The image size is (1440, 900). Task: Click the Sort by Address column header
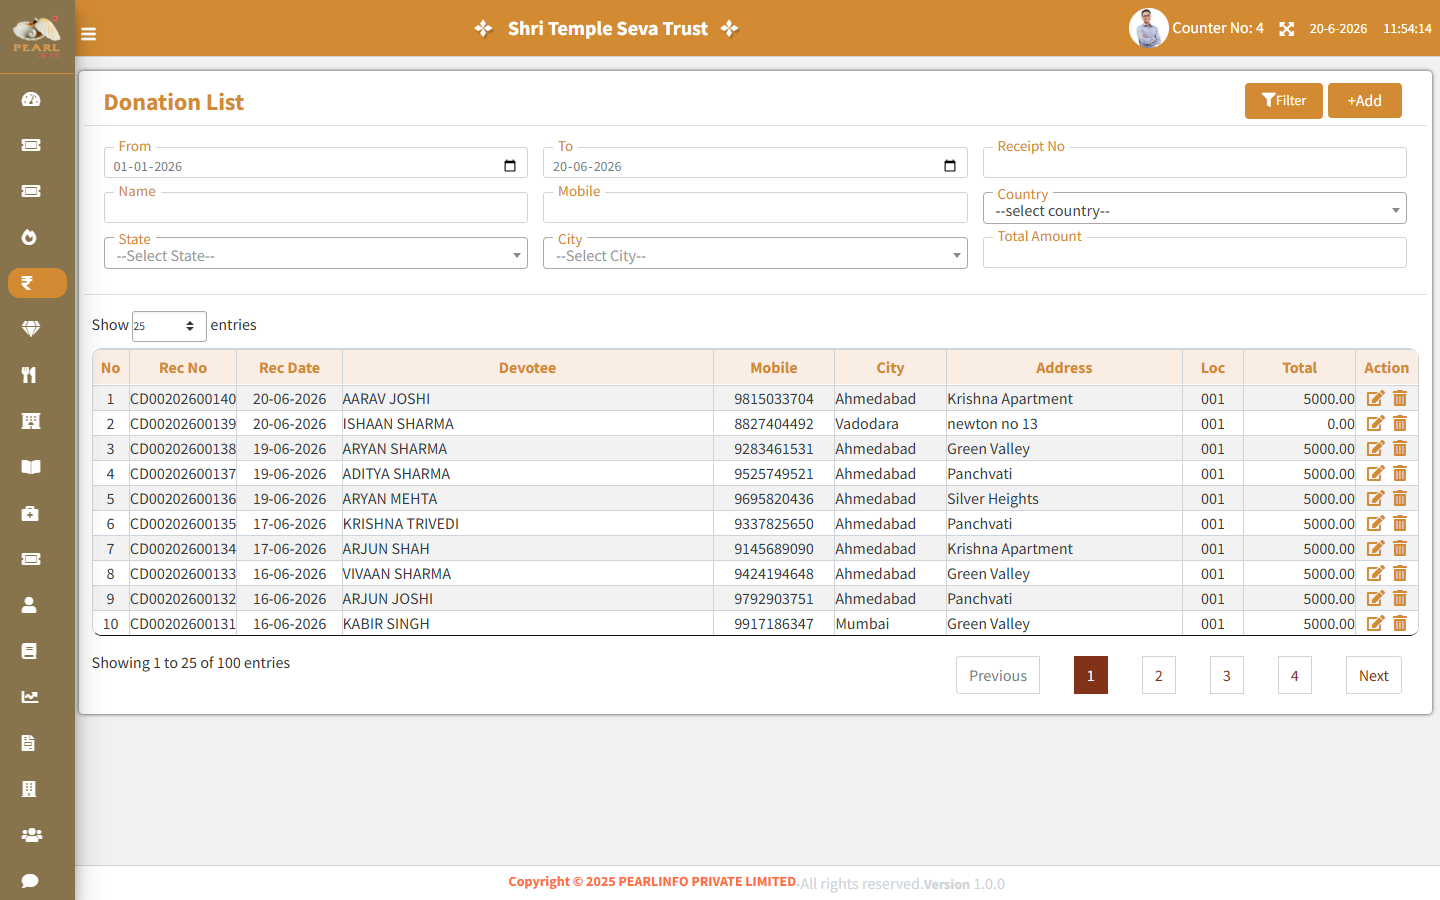pos(1064,368)
